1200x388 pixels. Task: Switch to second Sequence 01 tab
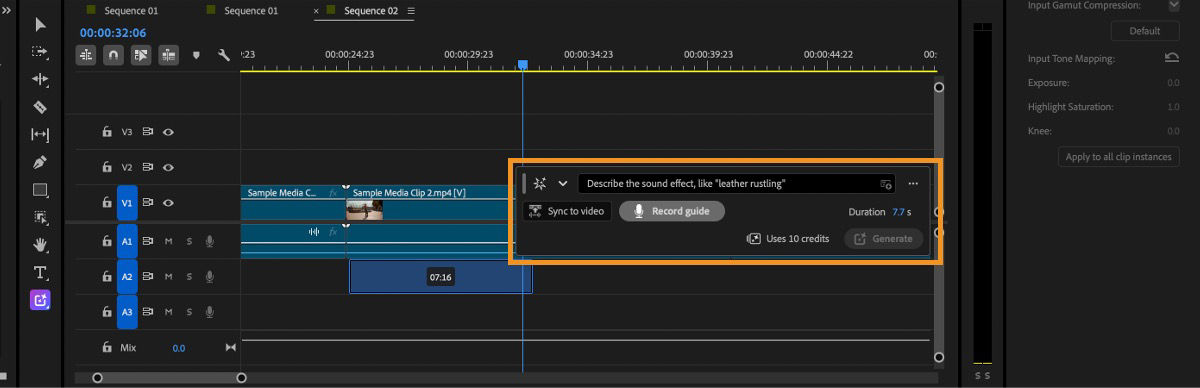251,10
